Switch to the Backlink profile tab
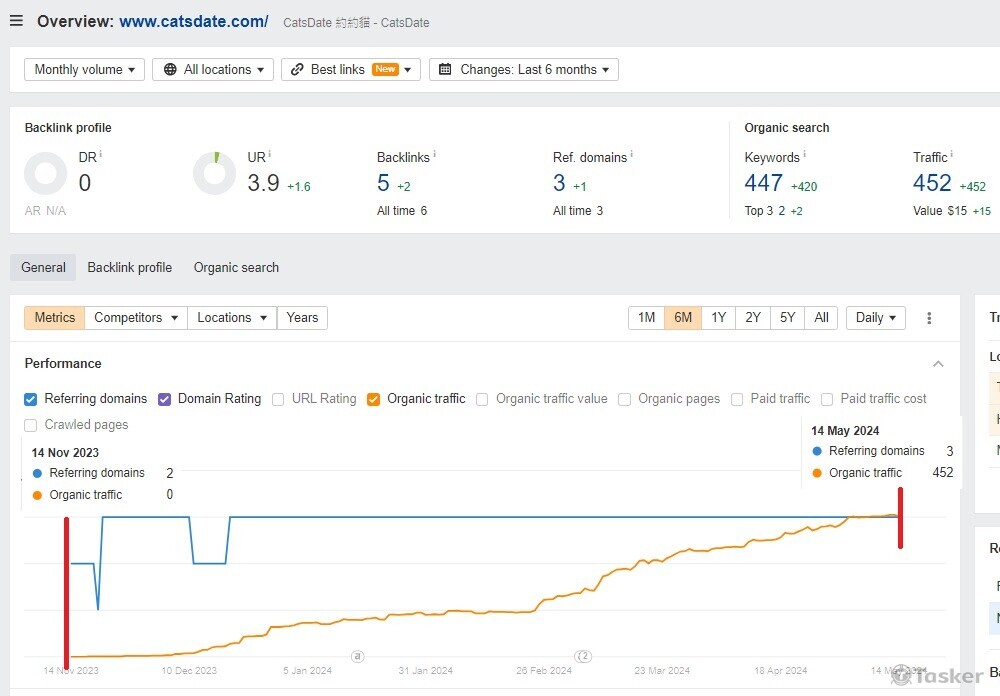 (x=129, y=268)
